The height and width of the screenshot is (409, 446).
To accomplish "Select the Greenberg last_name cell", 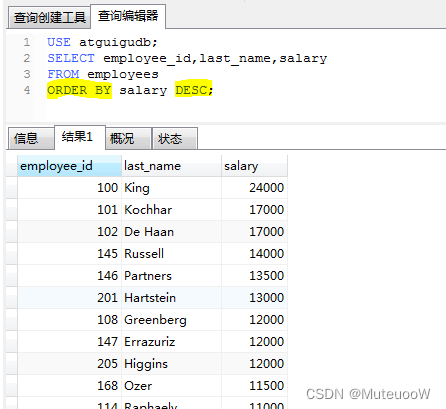I will (x=171, y=320).
